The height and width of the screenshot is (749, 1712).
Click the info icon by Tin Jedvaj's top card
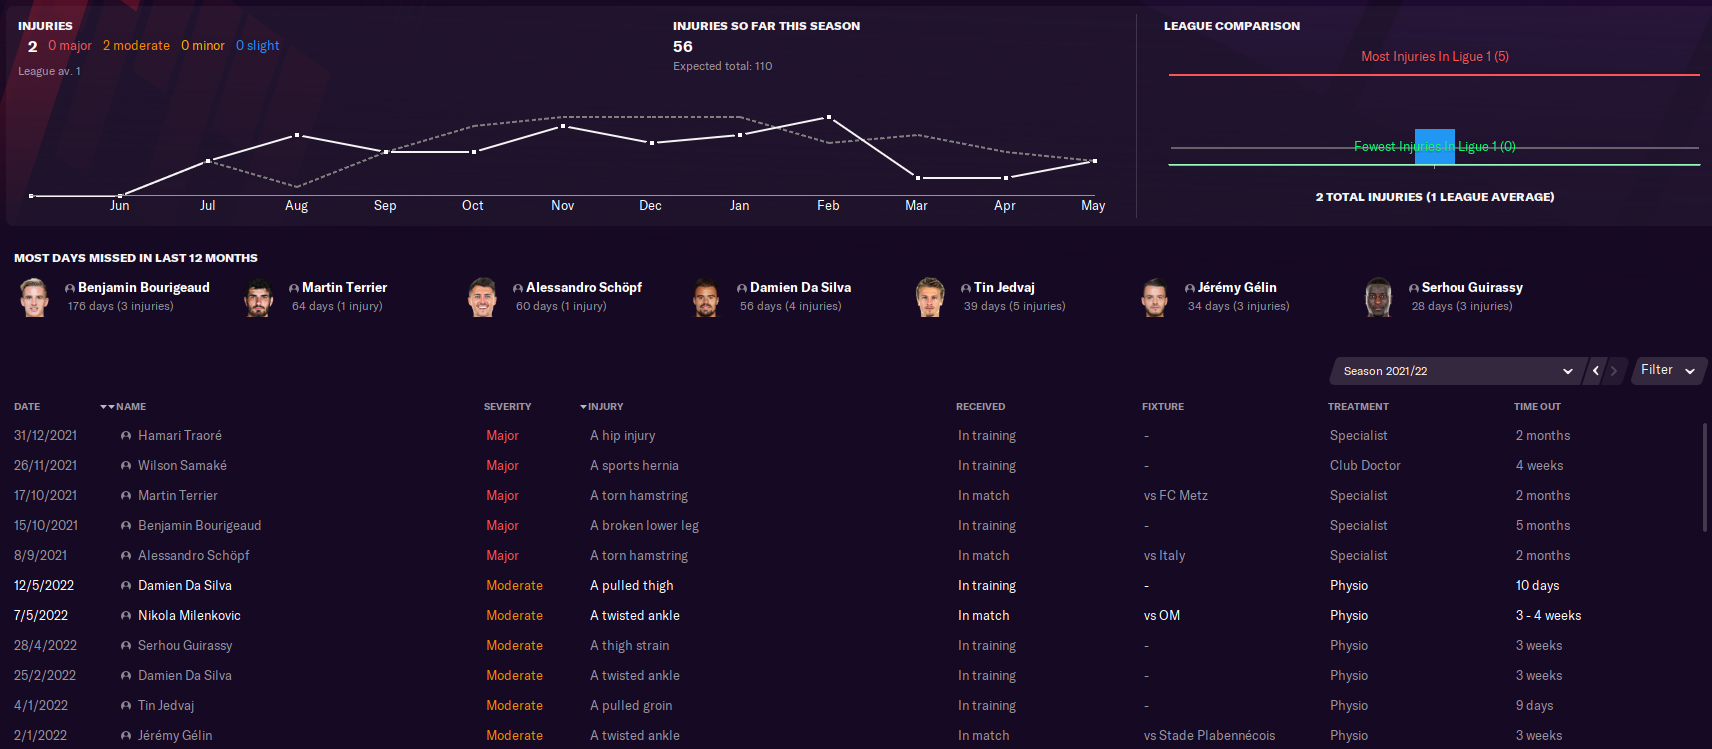[966, 288]
